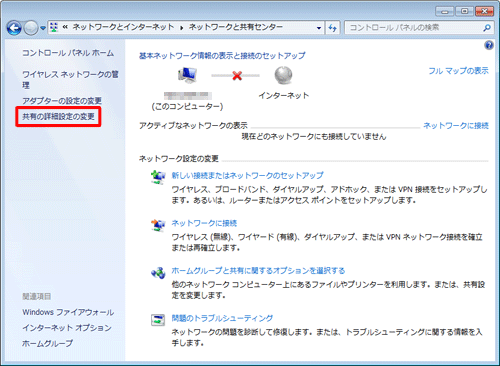This screenshot has height=366, width=500.
Task: Expand the address bar history dropdown
Action: coord(319,28)
